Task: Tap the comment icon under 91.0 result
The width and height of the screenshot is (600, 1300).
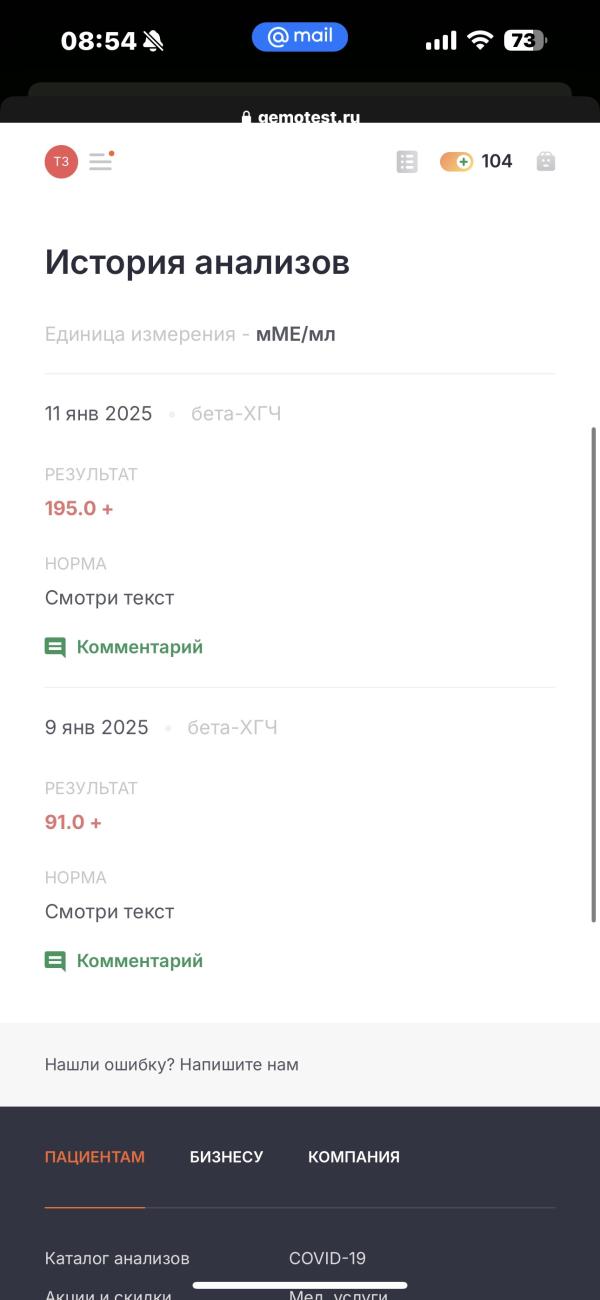Action: (55, 962)
